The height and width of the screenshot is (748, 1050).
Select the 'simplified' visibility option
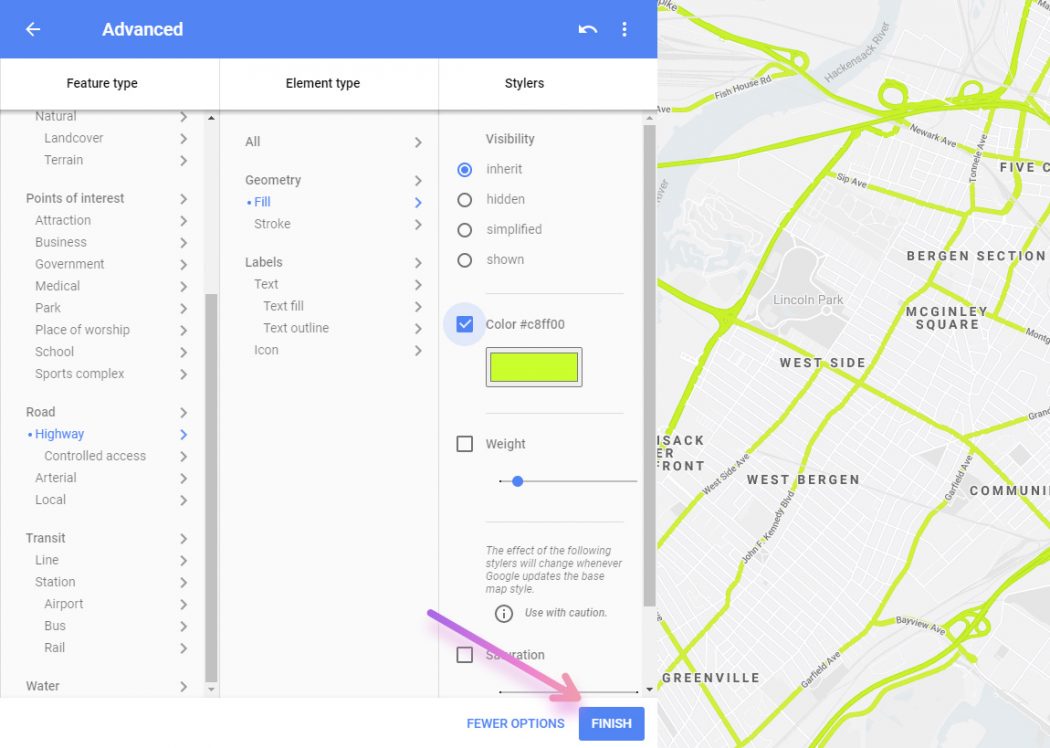pyautogui.click(x=464, y=229)
